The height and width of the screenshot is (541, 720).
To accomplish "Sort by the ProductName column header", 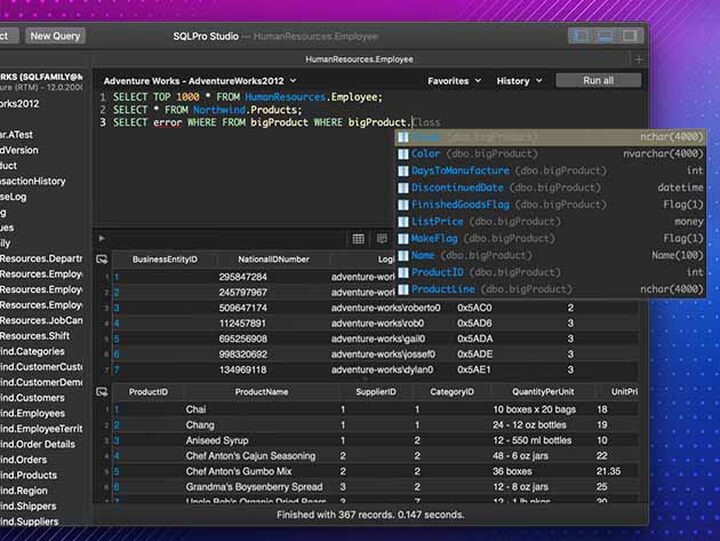I will (261, 392).
